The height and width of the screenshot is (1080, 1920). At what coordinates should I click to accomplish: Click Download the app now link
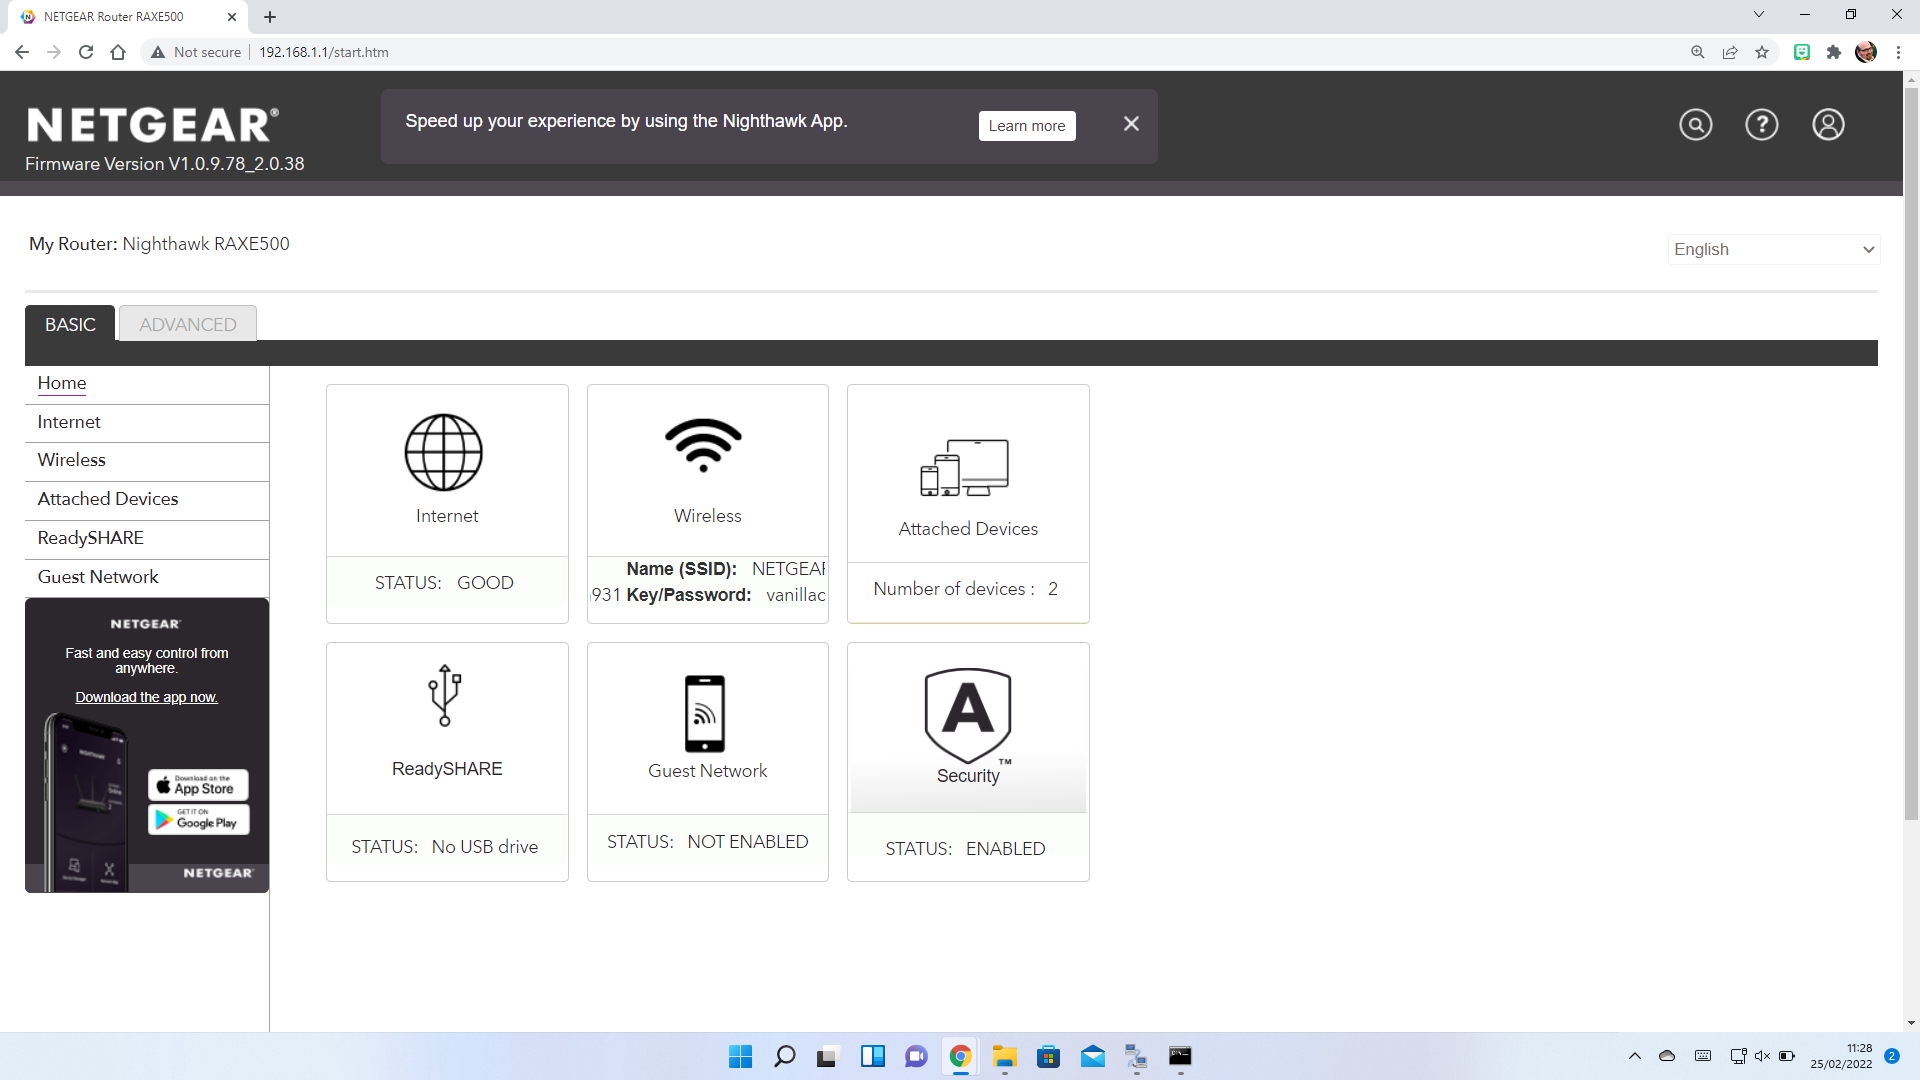coord(146,698)
